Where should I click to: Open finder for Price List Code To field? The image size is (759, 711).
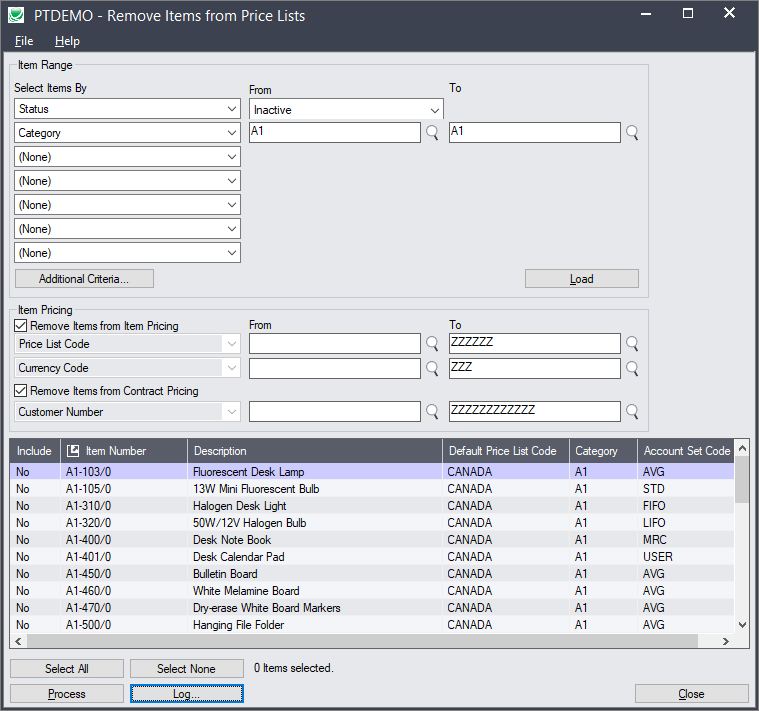click(x=632, y=344)
